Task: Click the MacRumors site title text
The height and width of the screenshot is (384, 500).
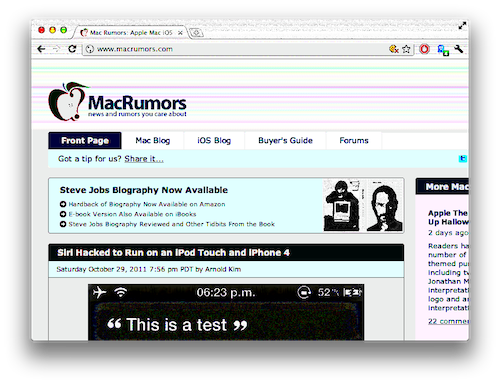Action: click(137, 103)
